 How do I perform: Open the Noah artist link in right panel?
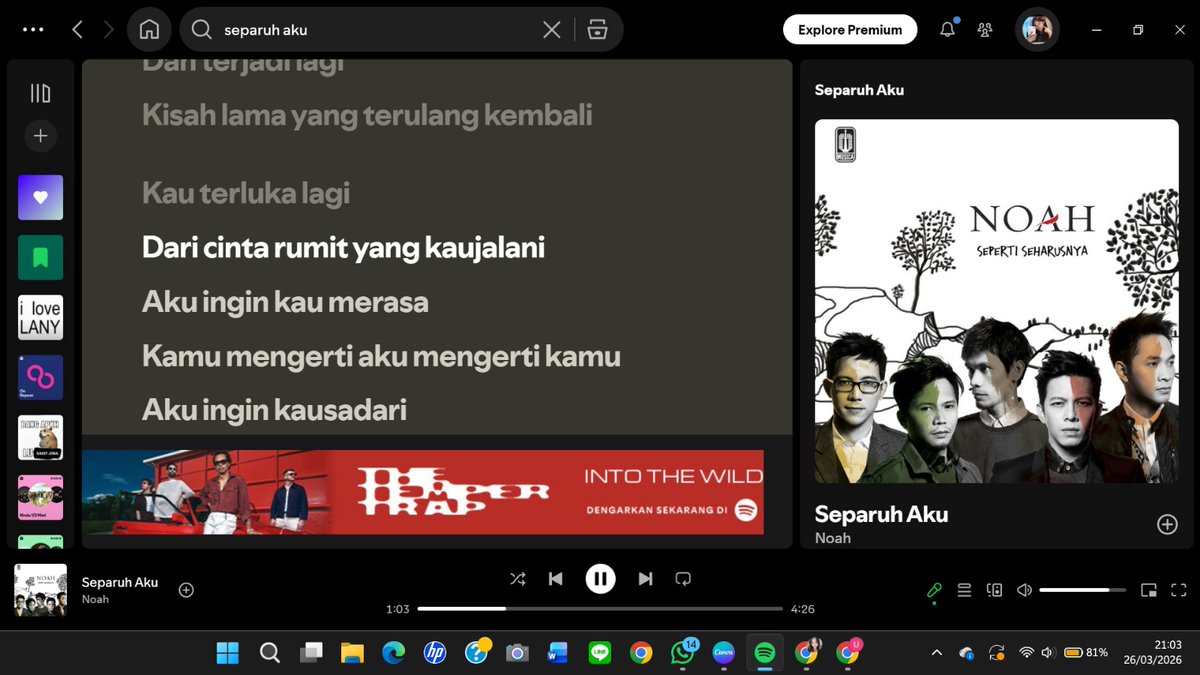(x=833, y=538)
